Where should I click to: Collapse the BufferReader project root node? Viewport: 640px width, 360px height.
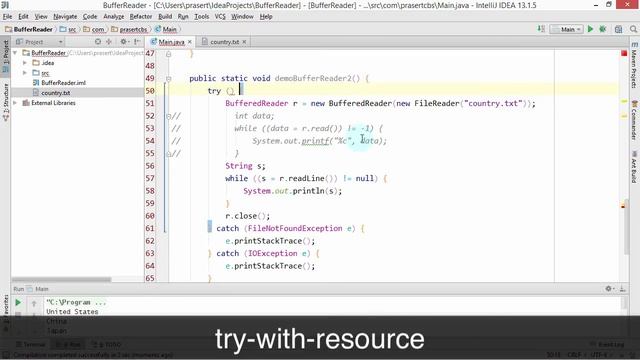coord(15,53)
